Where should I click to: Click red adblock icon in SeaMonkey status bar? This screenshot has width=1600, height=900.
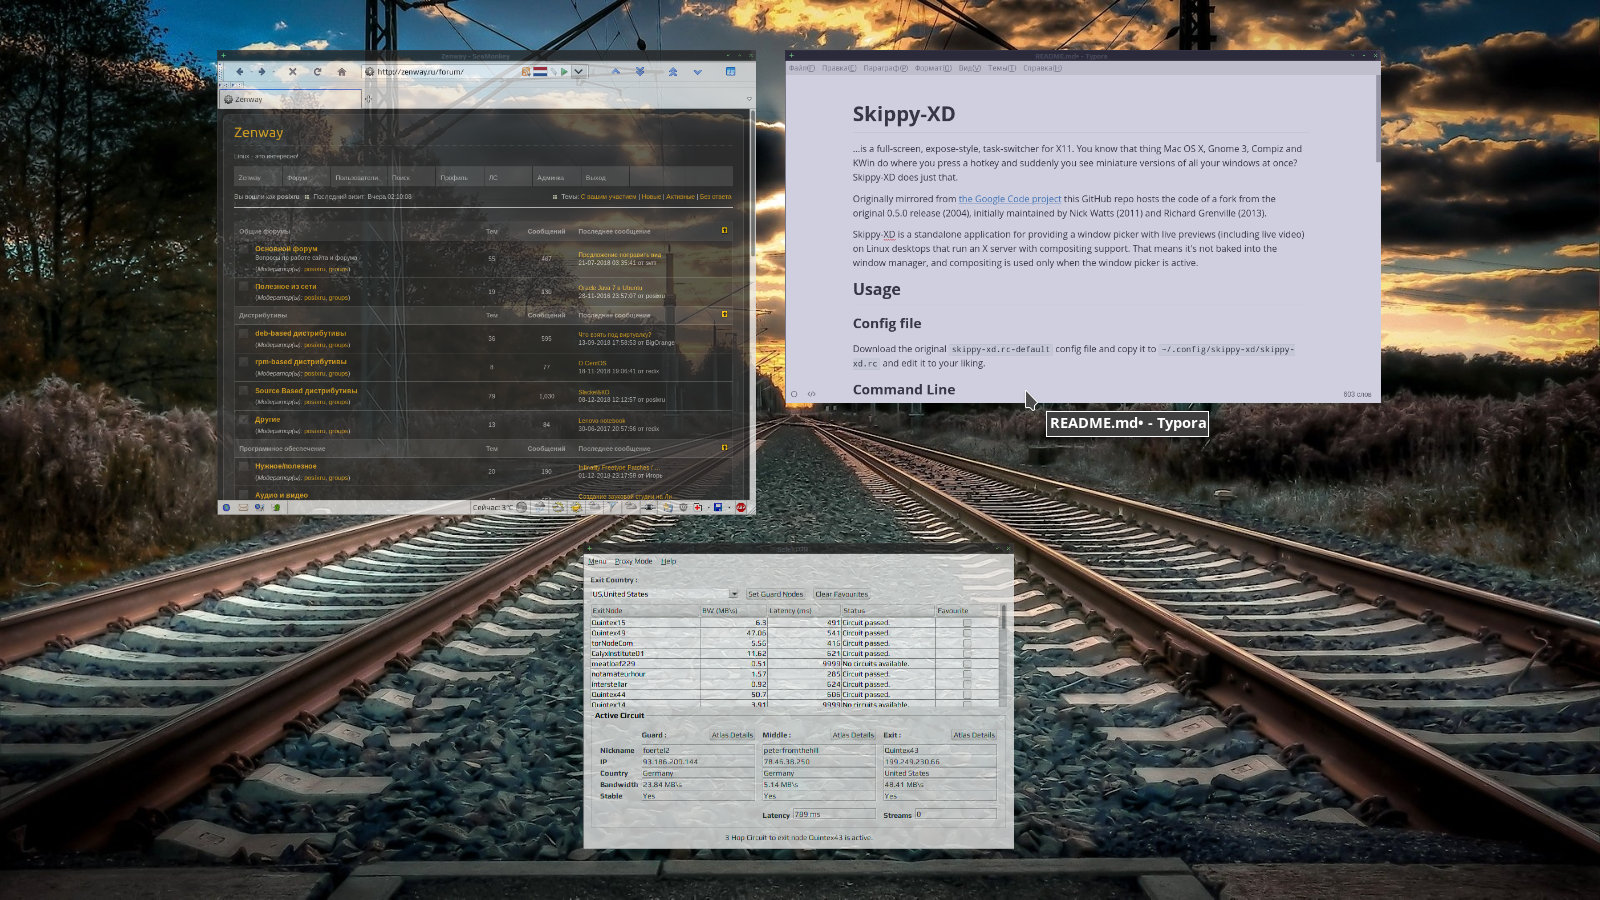tap(741, 507)
